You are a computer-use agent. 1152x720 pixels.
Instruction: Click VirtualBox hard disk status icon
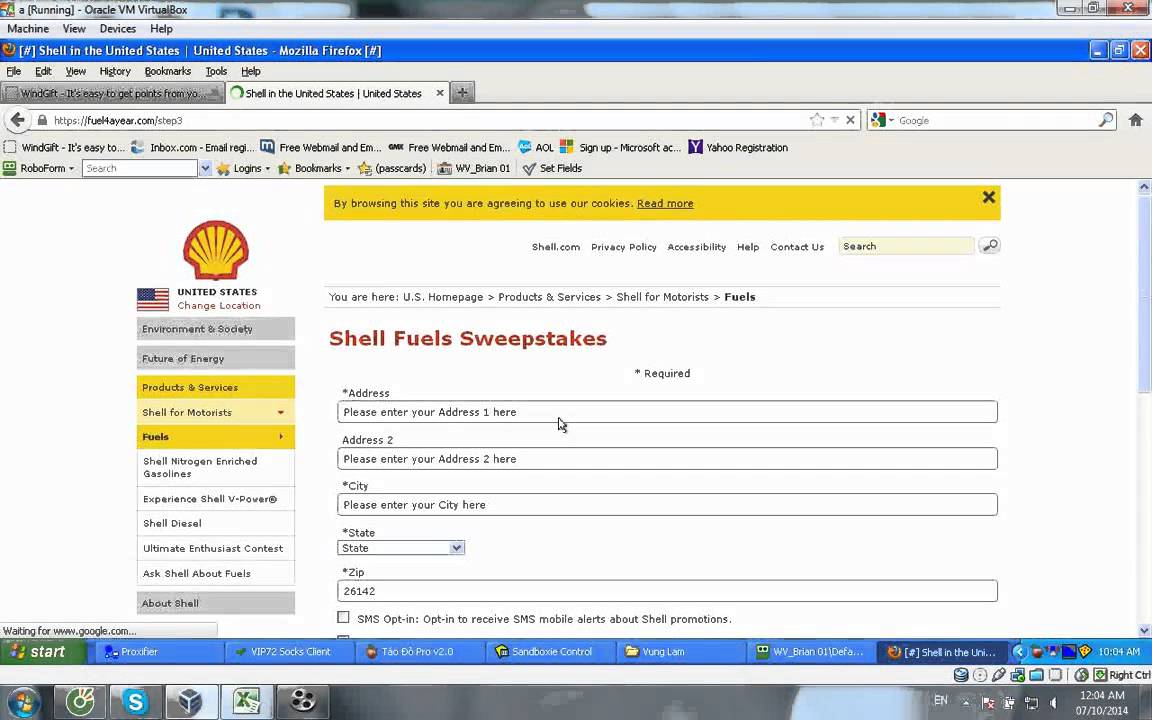click(x=960, y=674)
